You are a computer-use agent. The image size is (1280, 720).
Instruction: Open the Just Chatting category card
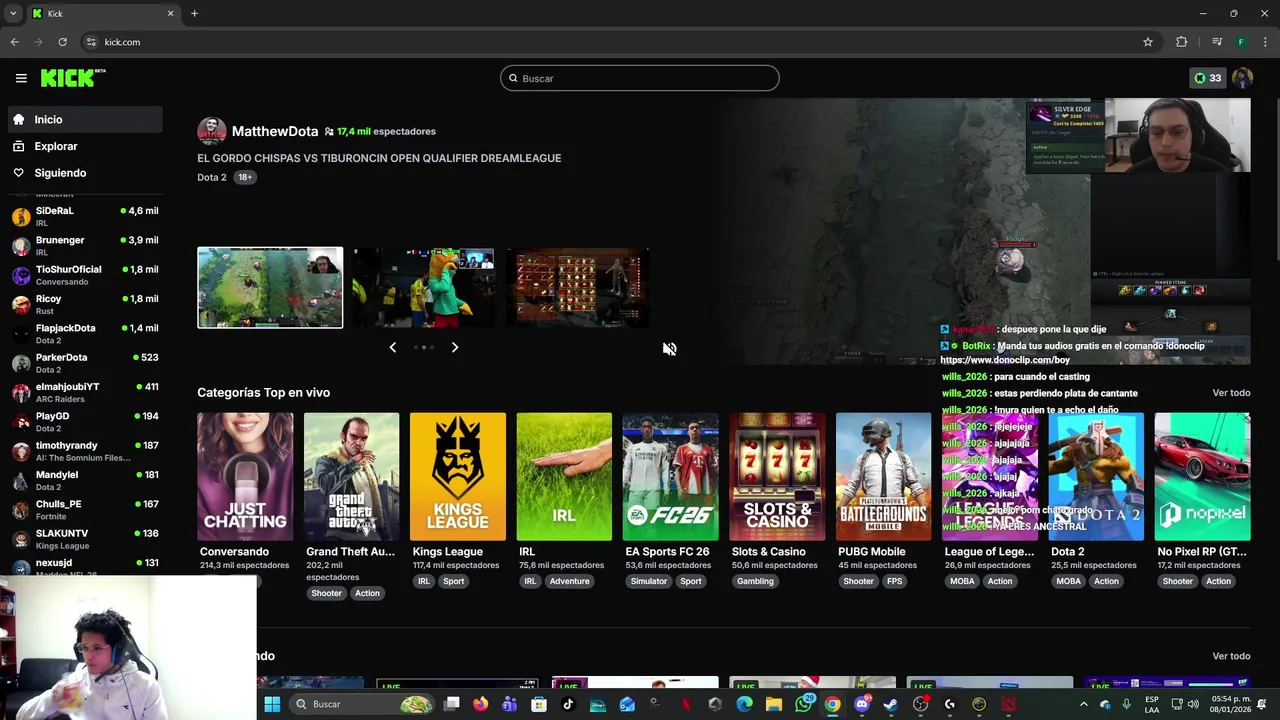(x=245, y=476)
